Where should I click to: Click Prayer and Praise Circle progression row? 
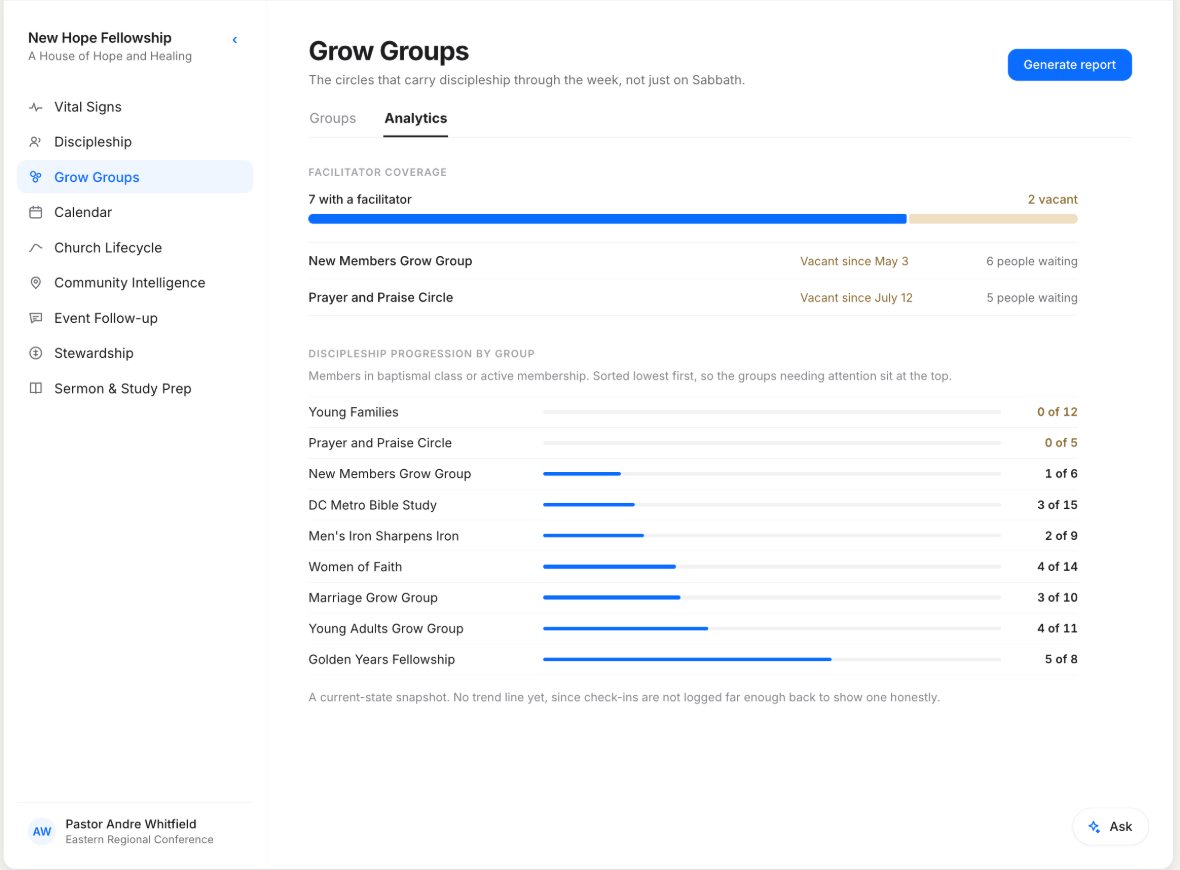pos(693,443)
